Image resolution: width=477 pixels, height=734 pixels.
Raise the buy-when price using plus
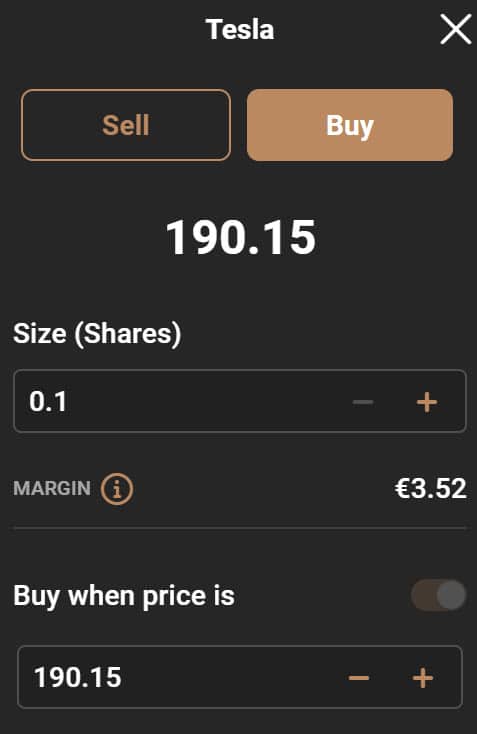point(423,678)
